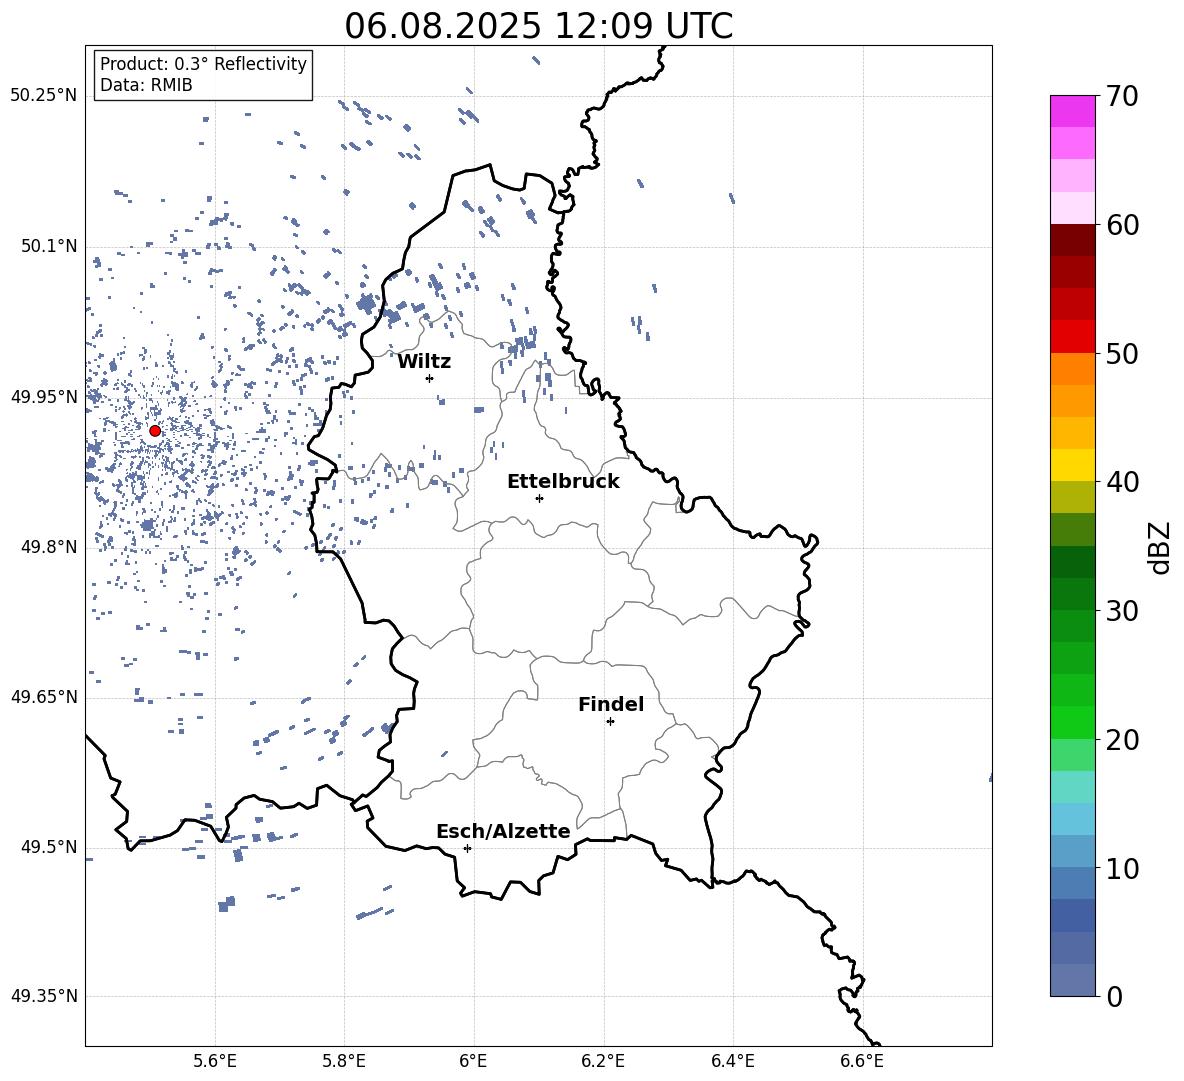Image resolution: width=1184 pixels, height=1081 pixels.
Task: Click the light green swatch just below 20 dBZ
Action: click(1073, 755)
